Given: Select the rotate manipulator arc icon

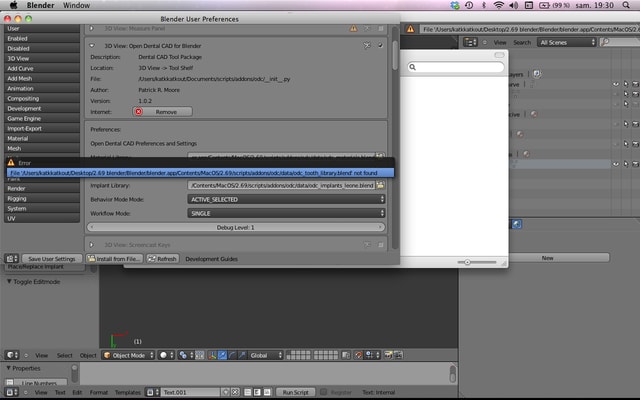Looking at the screenshot, I should click(232, 355).
